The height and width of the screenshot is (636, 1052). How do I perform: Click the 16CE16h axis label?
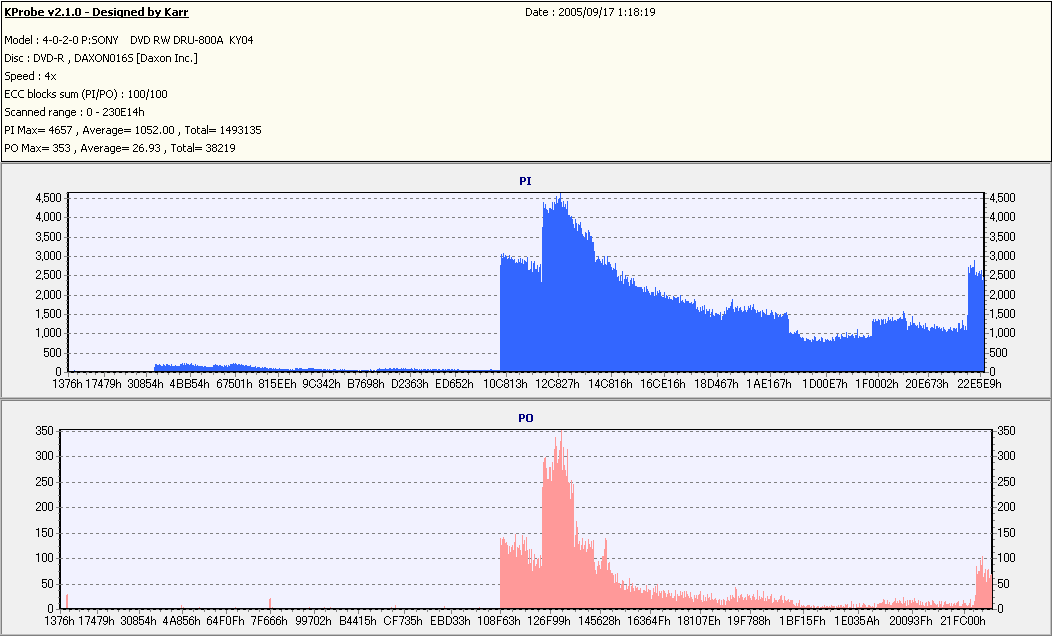pyautogui.click(x=663, y=384)
